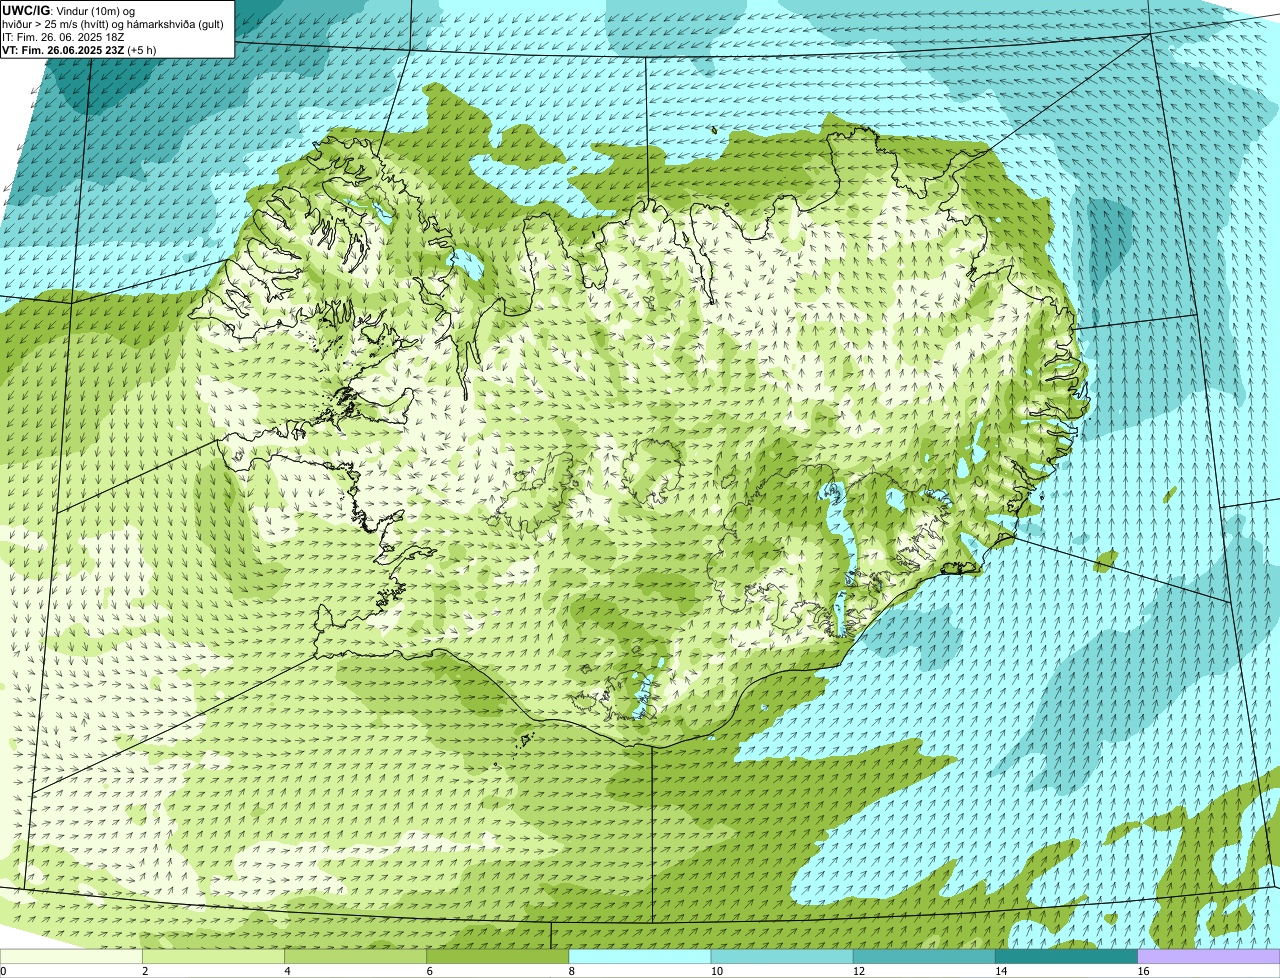The height and width of the screenshot is (978, 1280).
Task: Click the legend value "12"
Action: coord(858,971)
